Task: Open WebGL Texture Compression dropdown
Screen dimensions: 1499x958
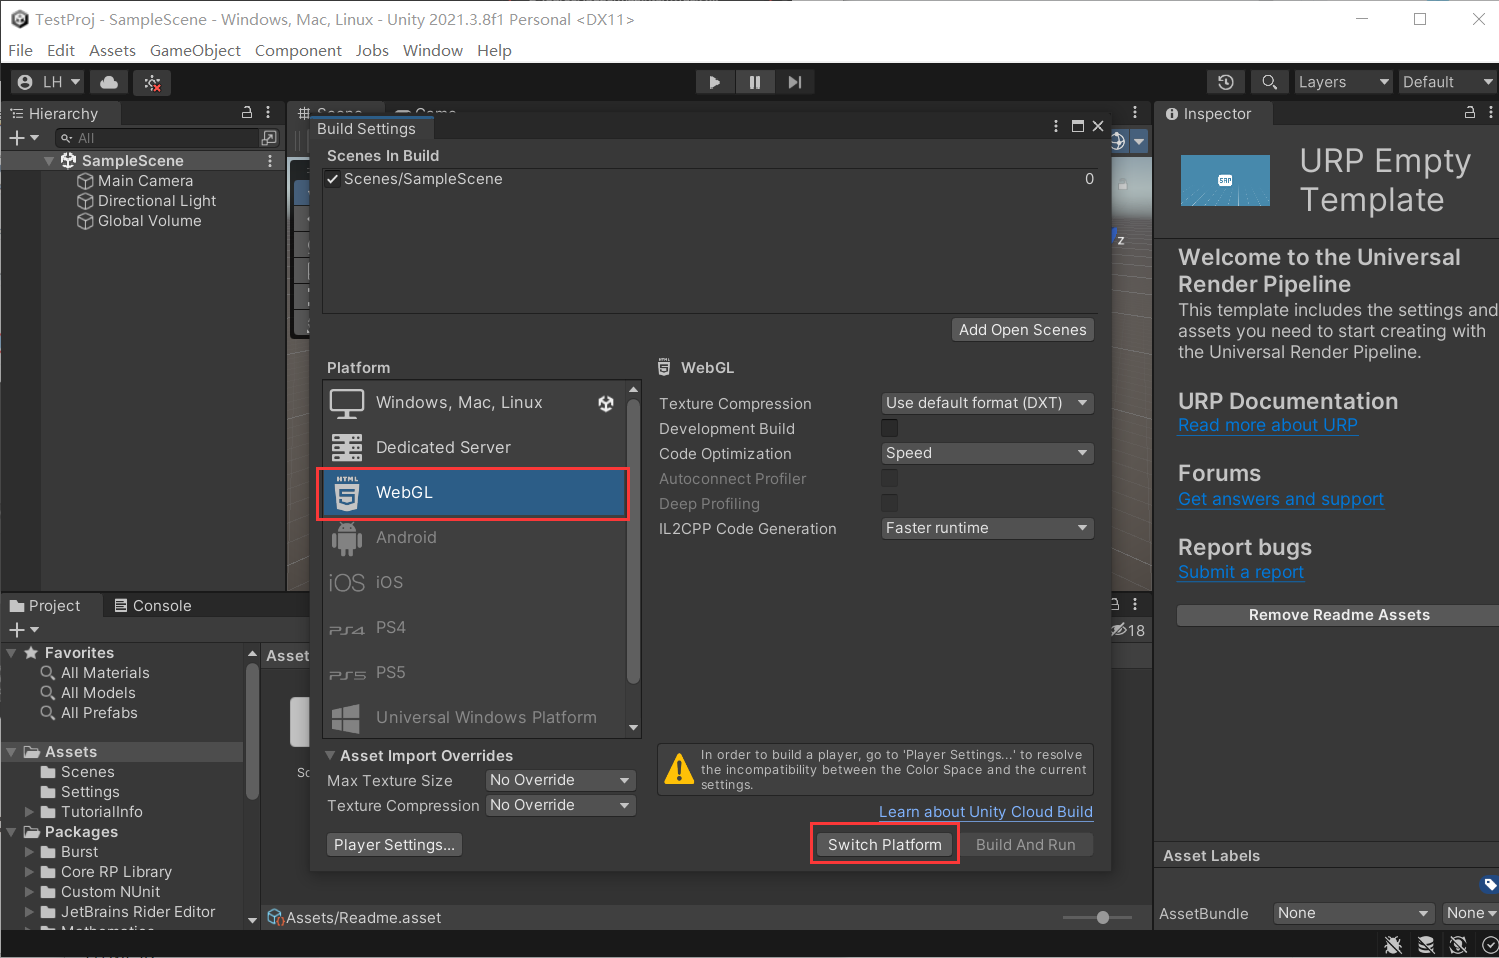Action: click(x=987, y=403)
